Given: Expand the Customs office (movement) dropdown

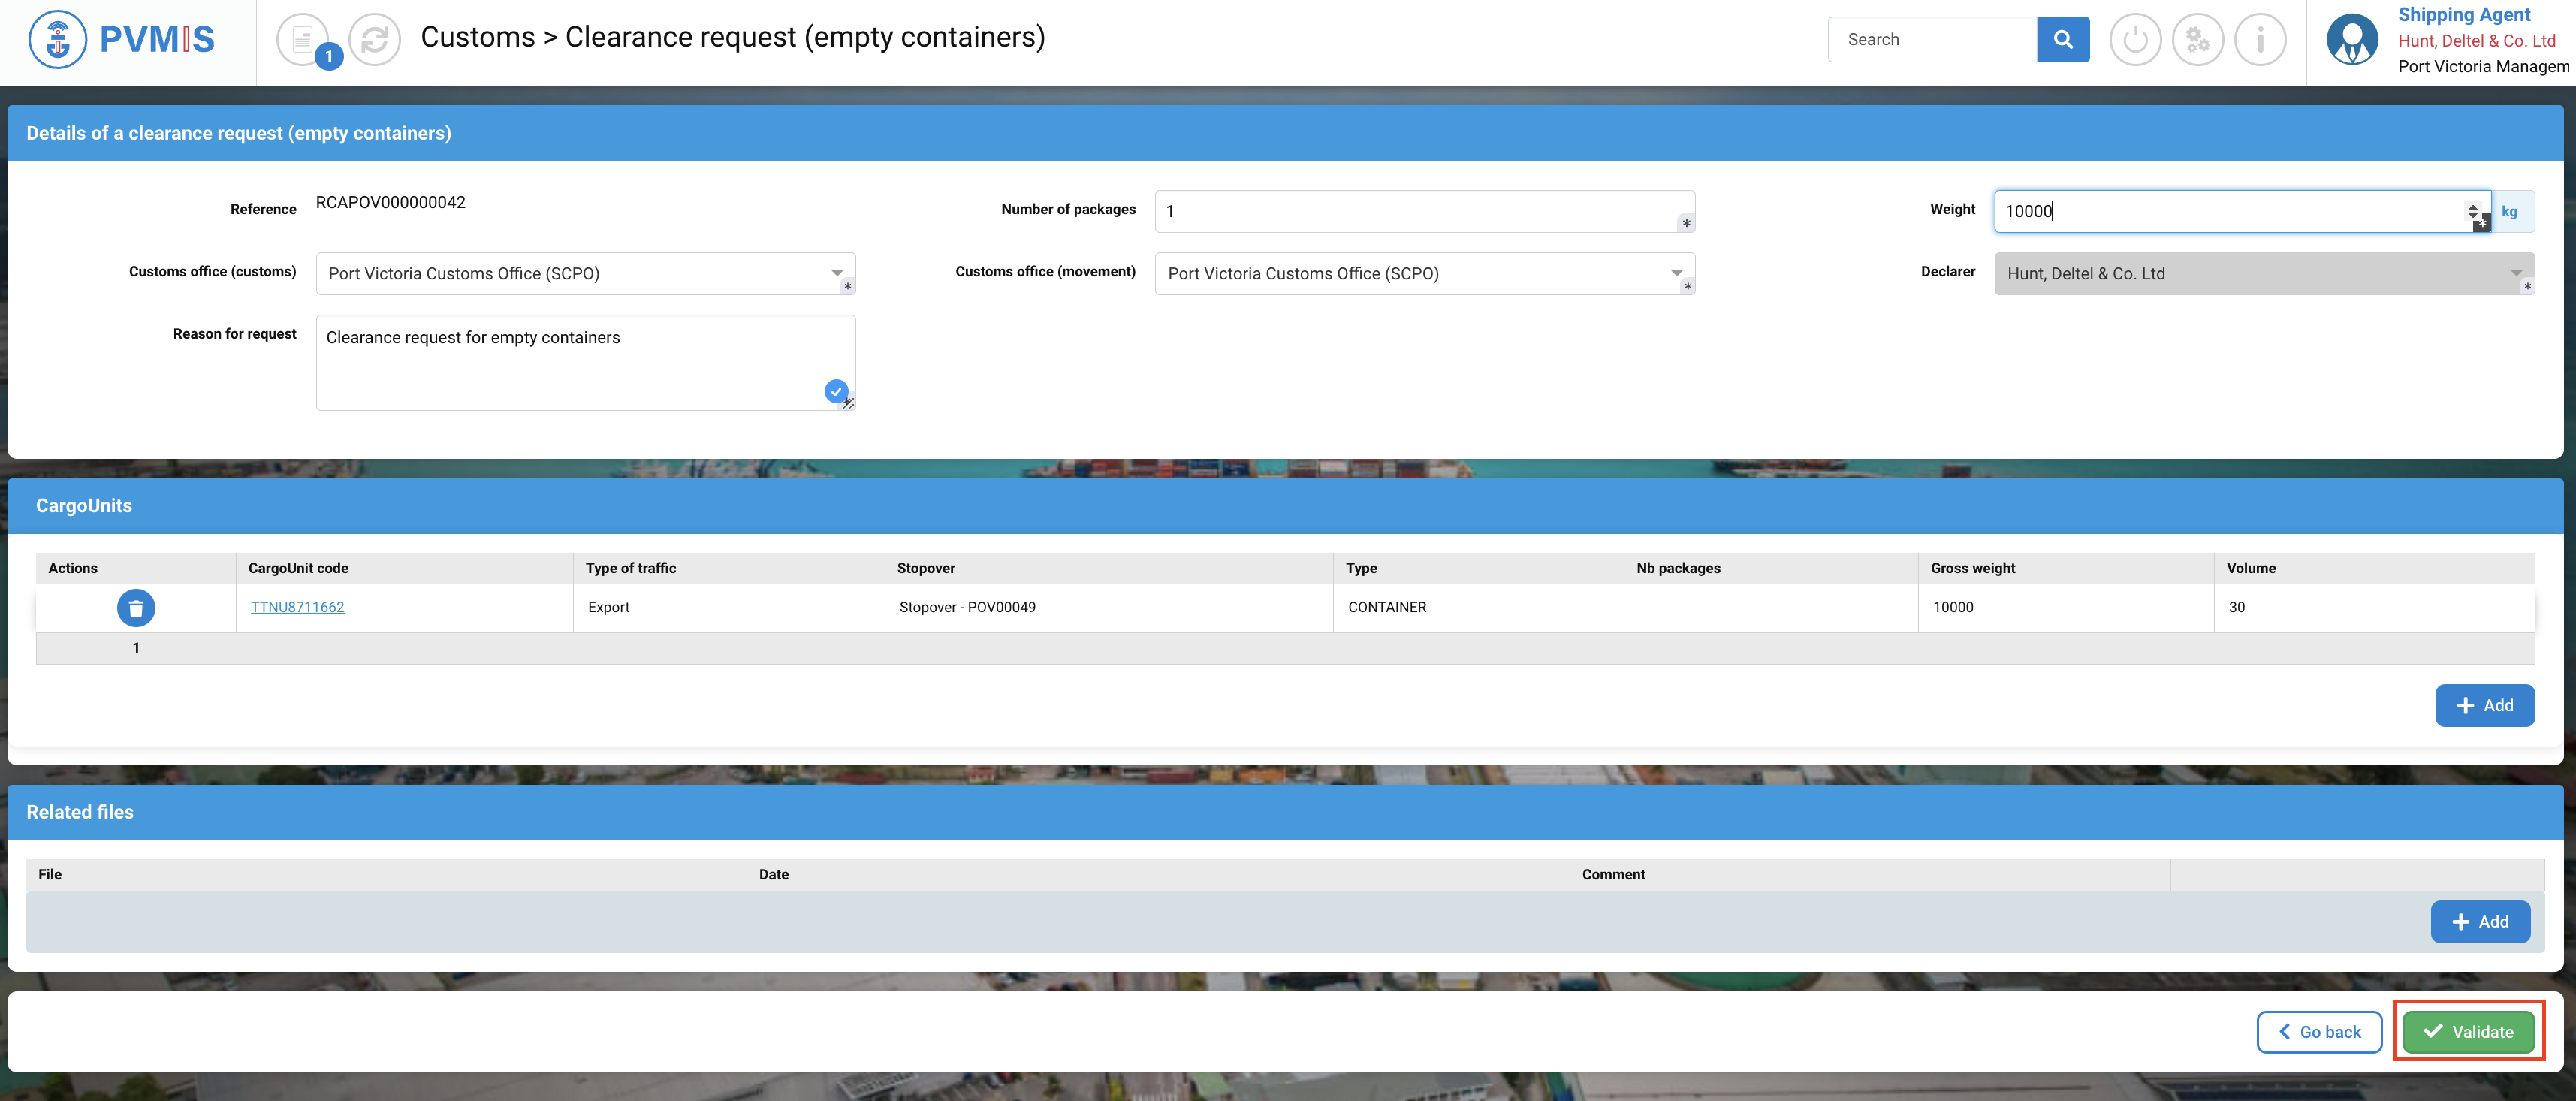Looking at the screenshot, I should coord(1676,273).
